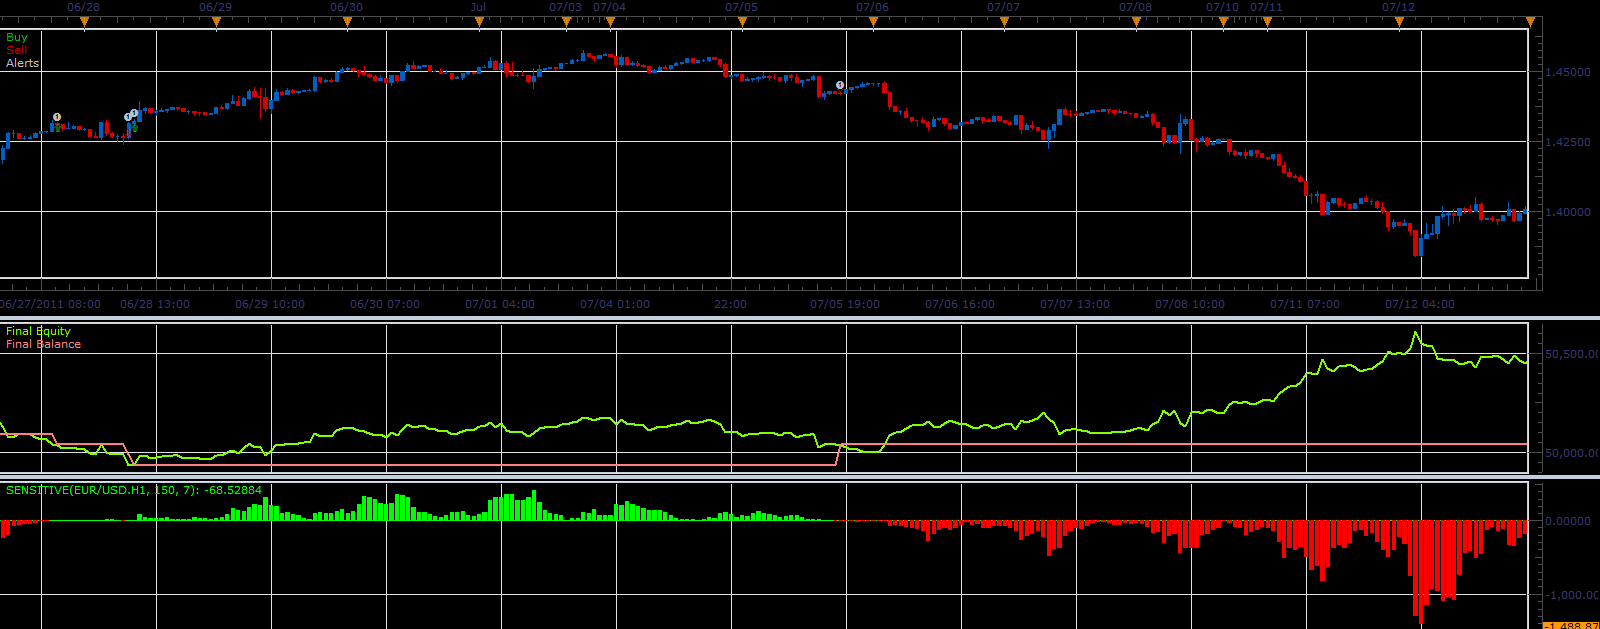Viewport: 1600px width, 629px height.
Task: Click the 0.0000 indicator axis label
Action: coord(1568,521)
